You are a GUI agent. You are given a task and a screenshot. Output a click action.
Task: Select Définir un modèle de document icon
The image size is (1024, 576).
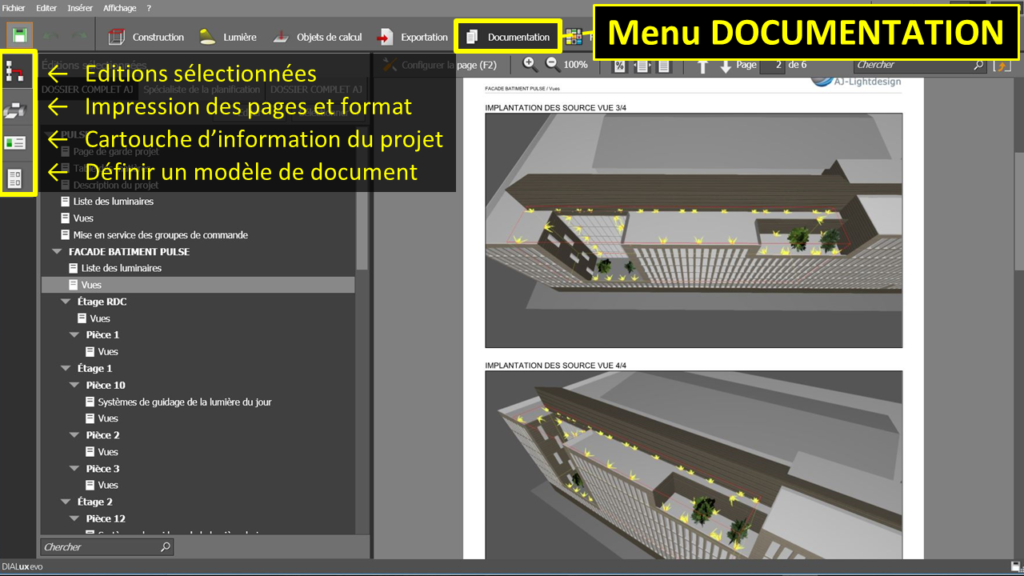17,177
